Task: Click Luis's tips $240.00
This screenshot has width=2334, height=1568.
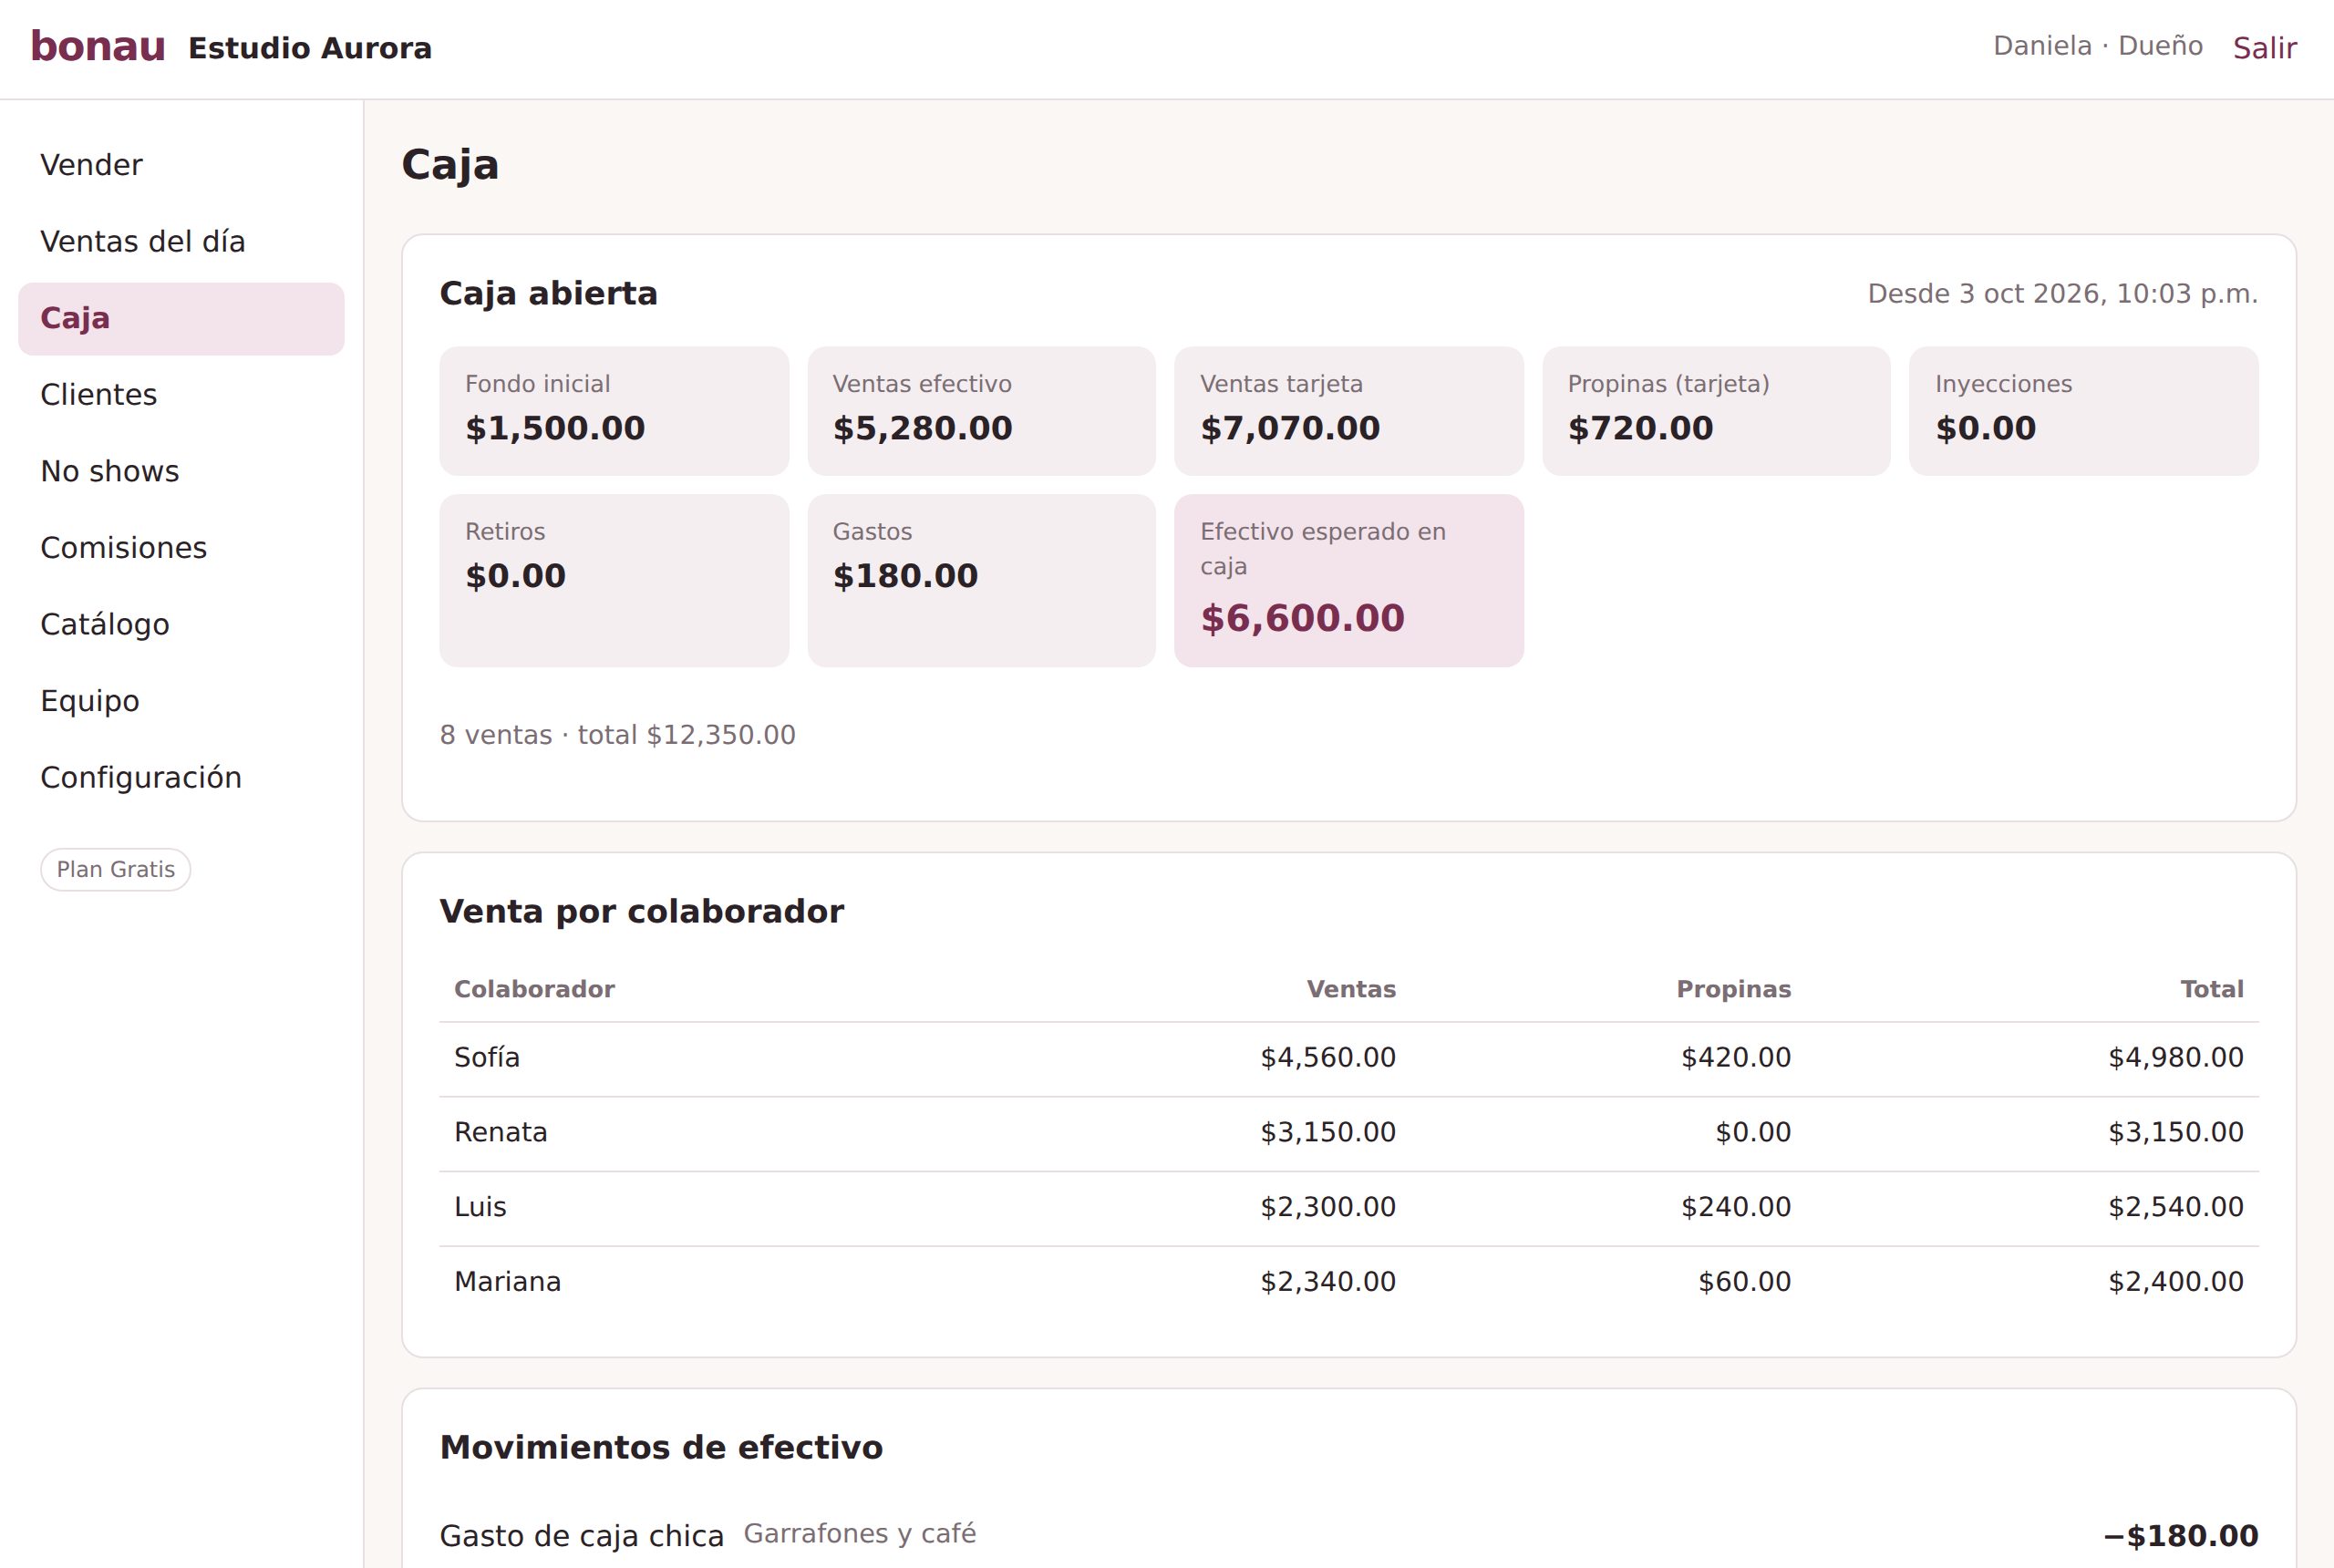Action: [x=1736, y=1207]
